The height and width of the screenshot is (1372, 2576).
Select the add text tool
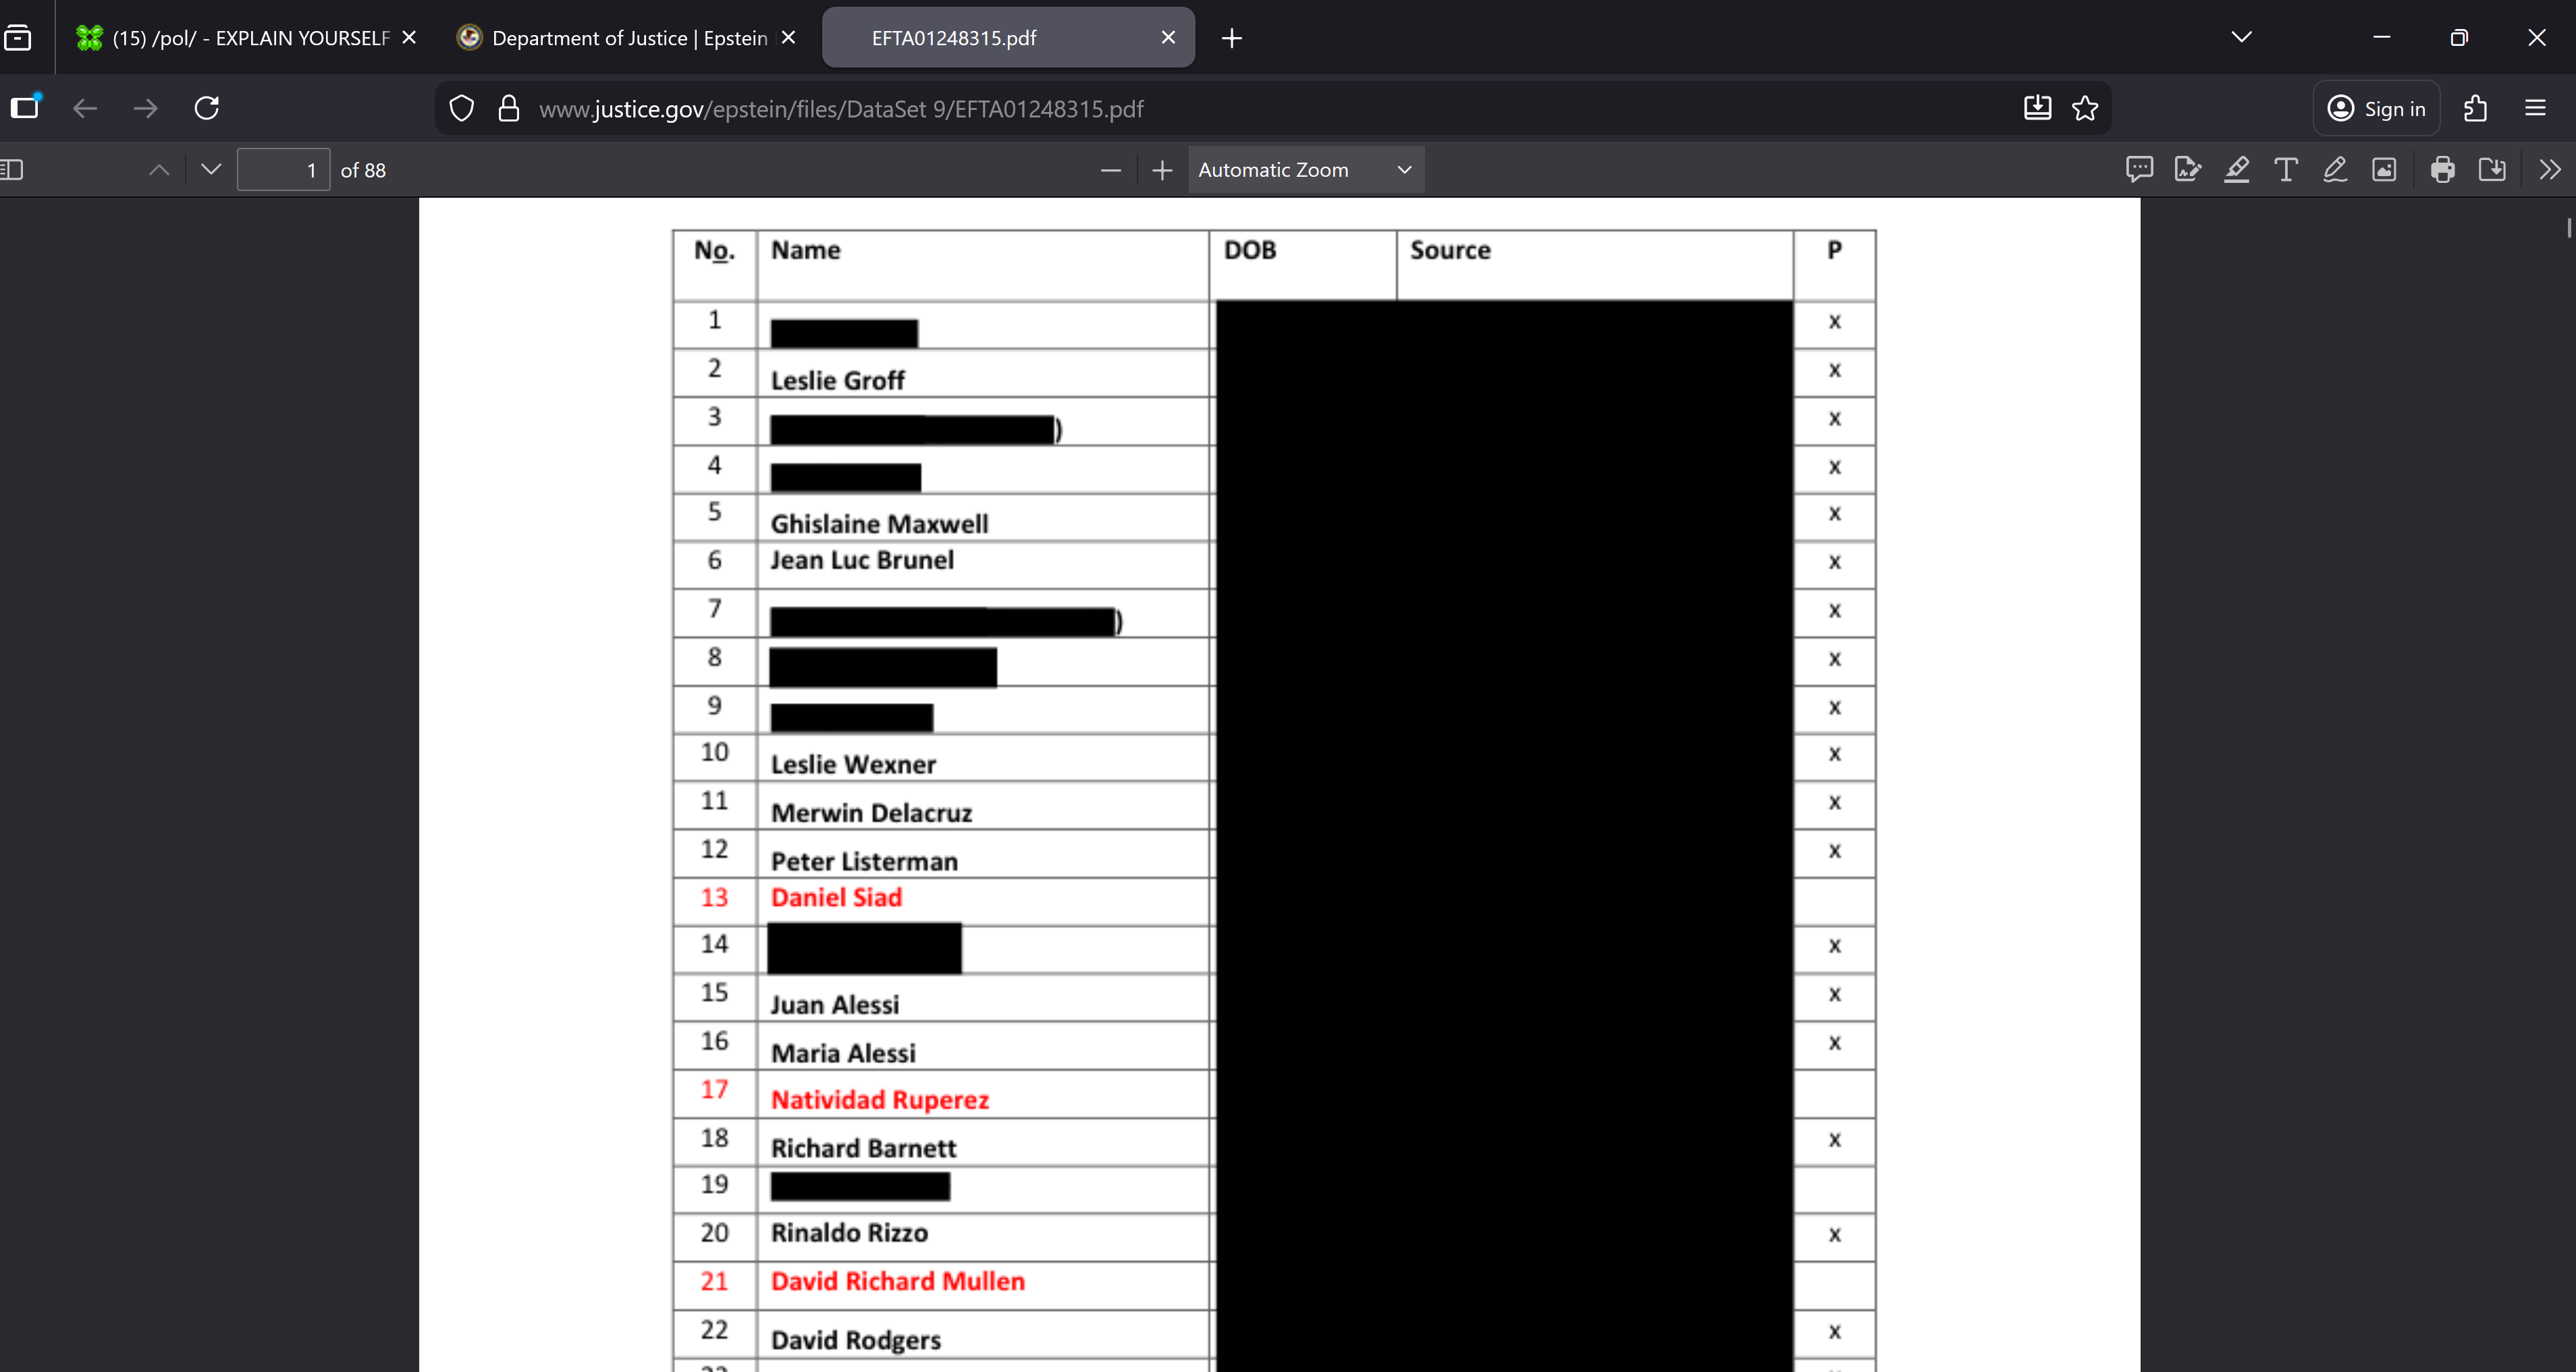(2286, 169)
